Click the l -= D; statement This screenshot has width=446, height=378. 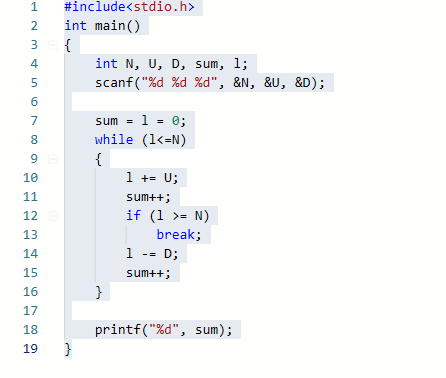(x=152, y=254)
